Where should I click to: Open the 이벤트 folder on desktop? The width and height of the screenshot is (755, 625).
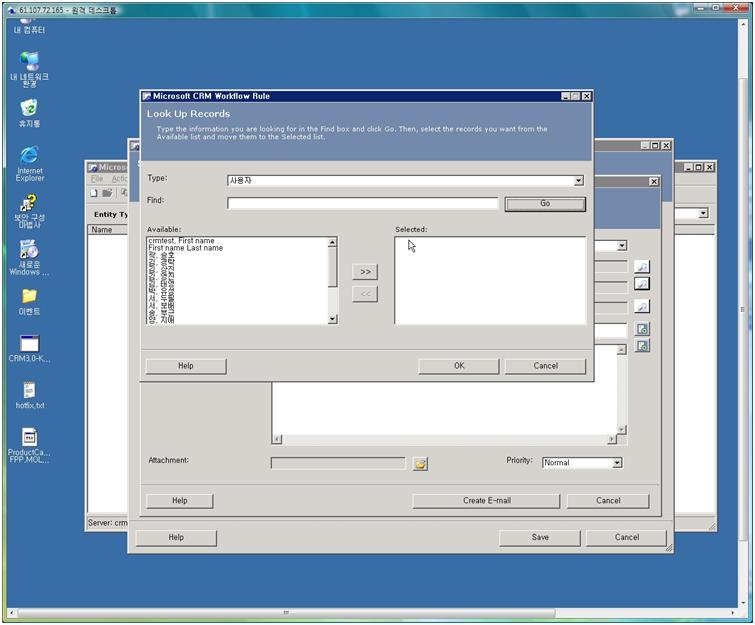29,302
